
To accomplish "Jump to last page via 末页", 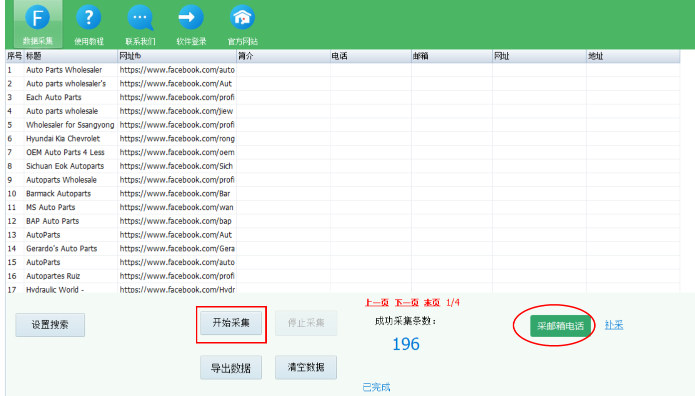I will click(x=432, y=302).
